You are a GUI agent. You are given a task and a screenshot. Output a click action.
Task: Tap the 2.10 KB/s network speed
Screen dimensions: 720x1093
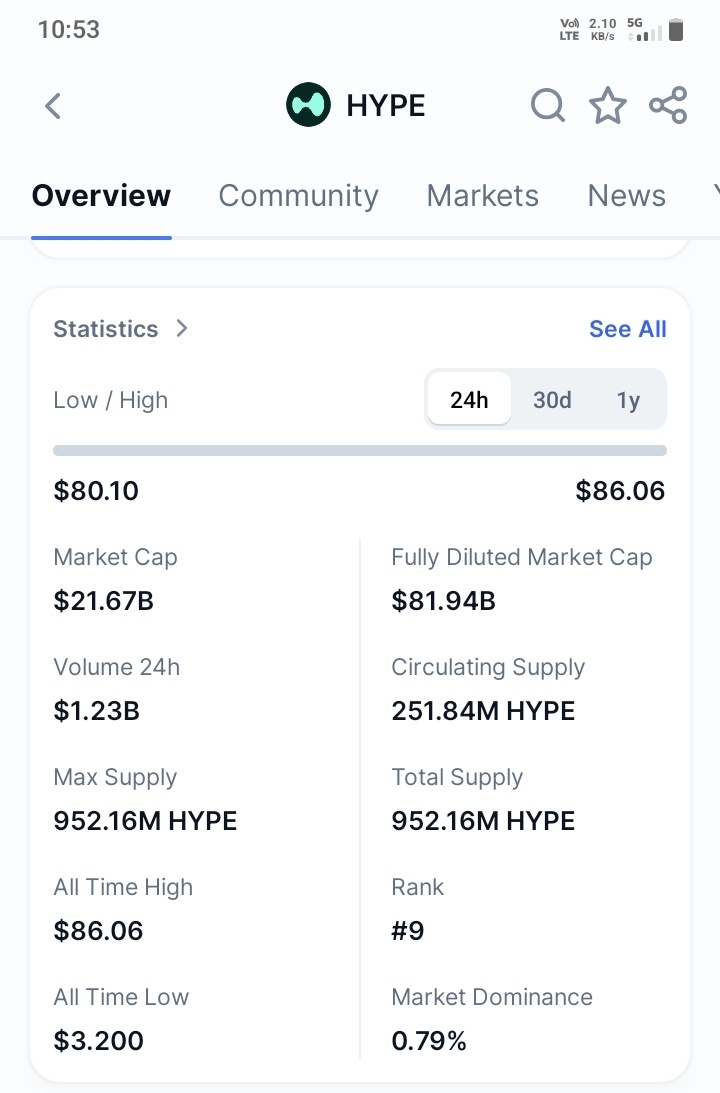coord(603,30)
